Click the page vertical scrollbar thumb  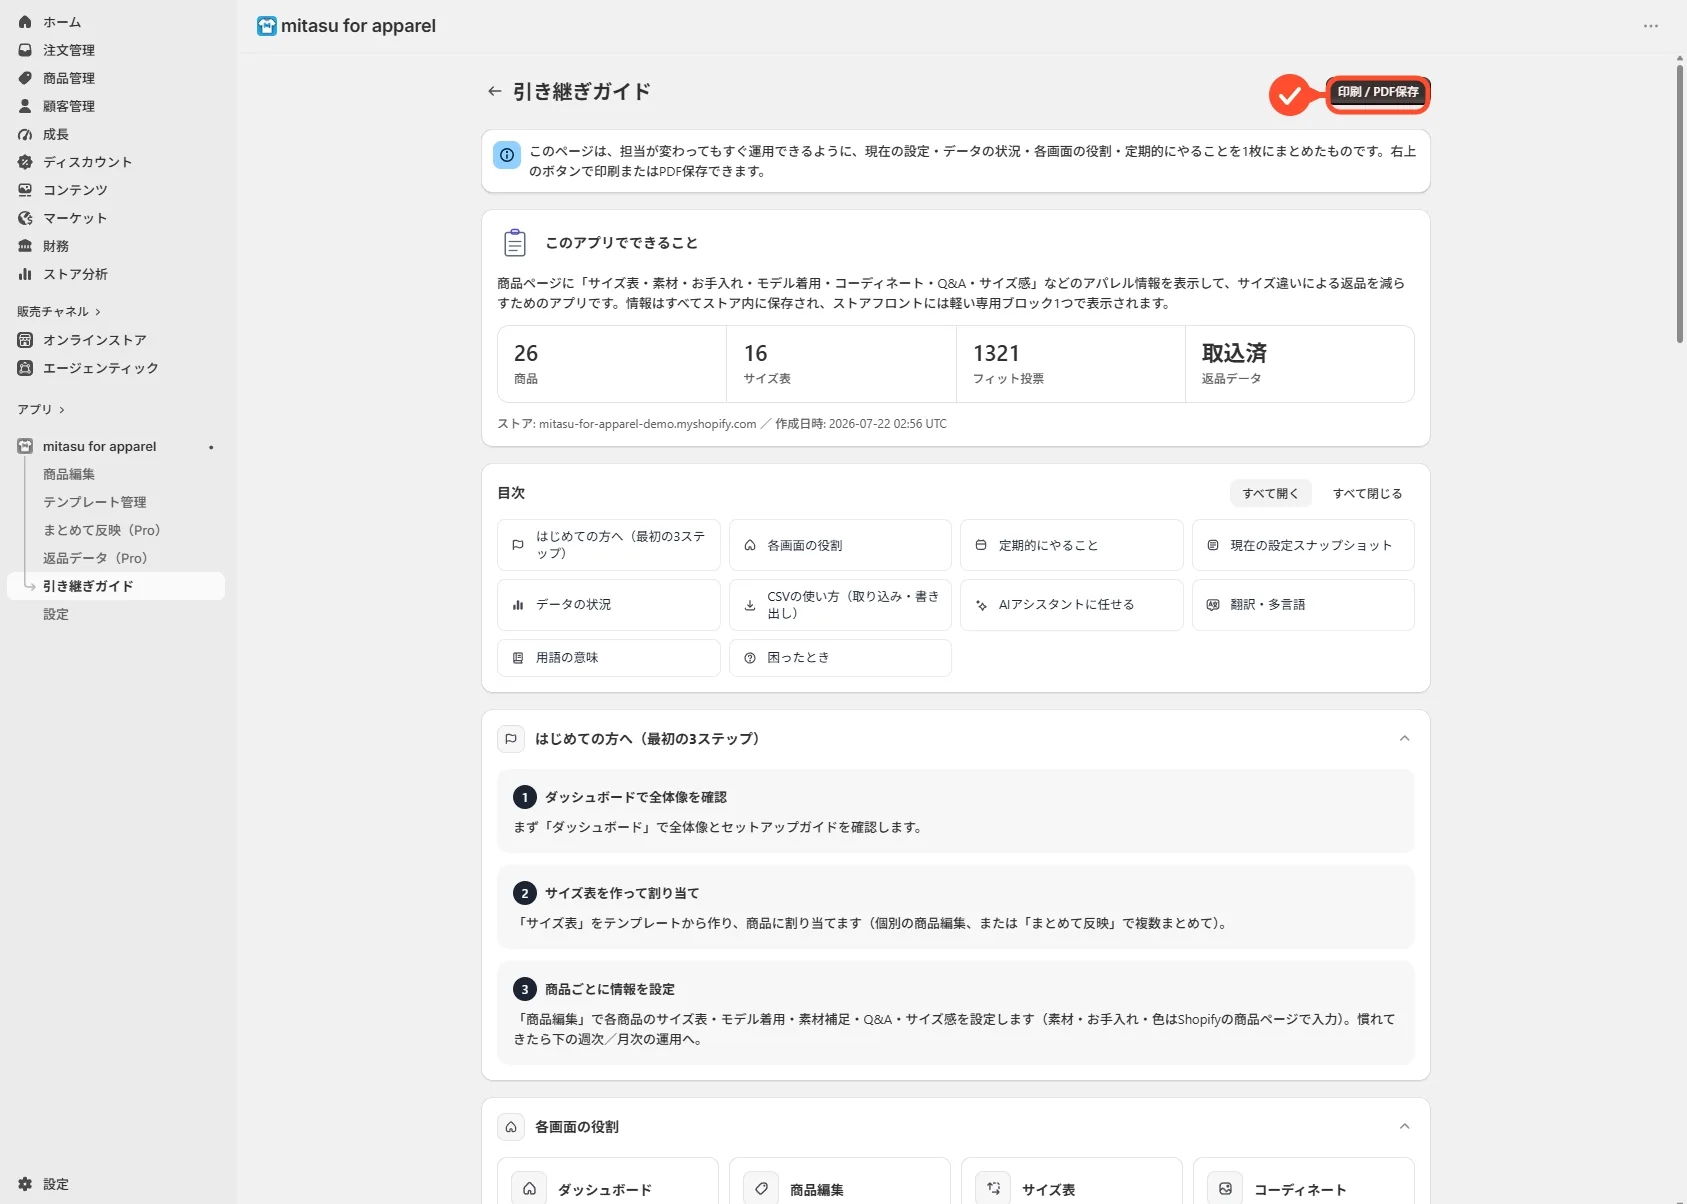[x=1680, y=204]
